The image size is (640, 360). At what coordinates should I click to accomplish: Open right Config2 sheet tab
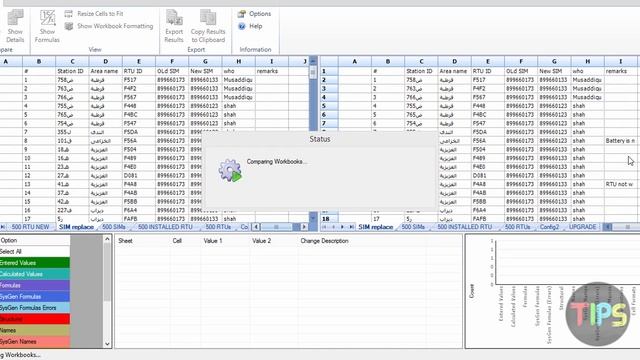549,227
